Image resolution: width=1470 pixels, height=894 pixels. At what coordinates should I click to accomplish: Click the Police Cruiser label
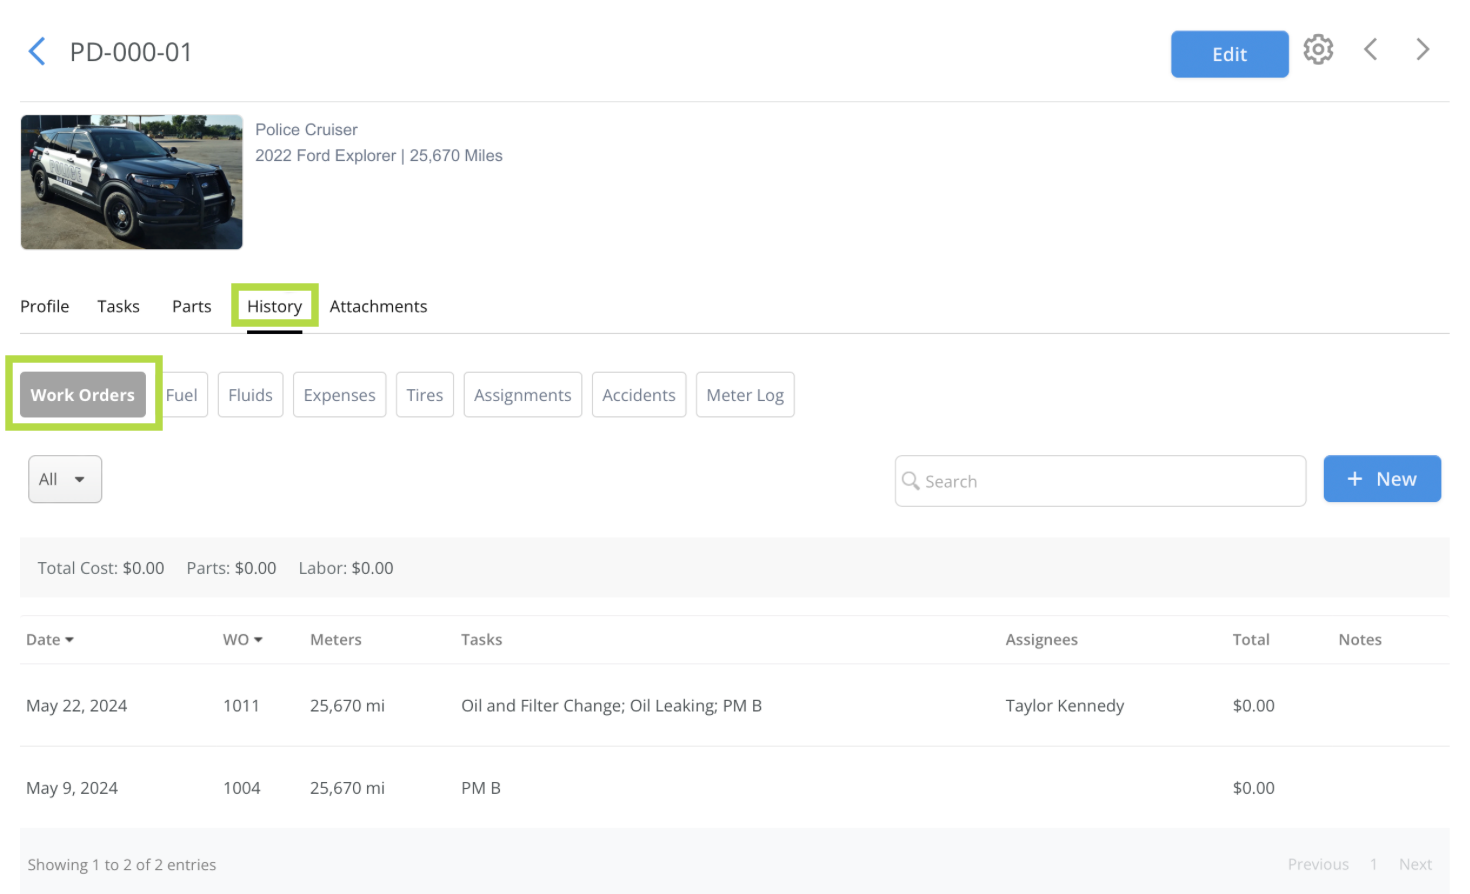(x=306, y=129)
